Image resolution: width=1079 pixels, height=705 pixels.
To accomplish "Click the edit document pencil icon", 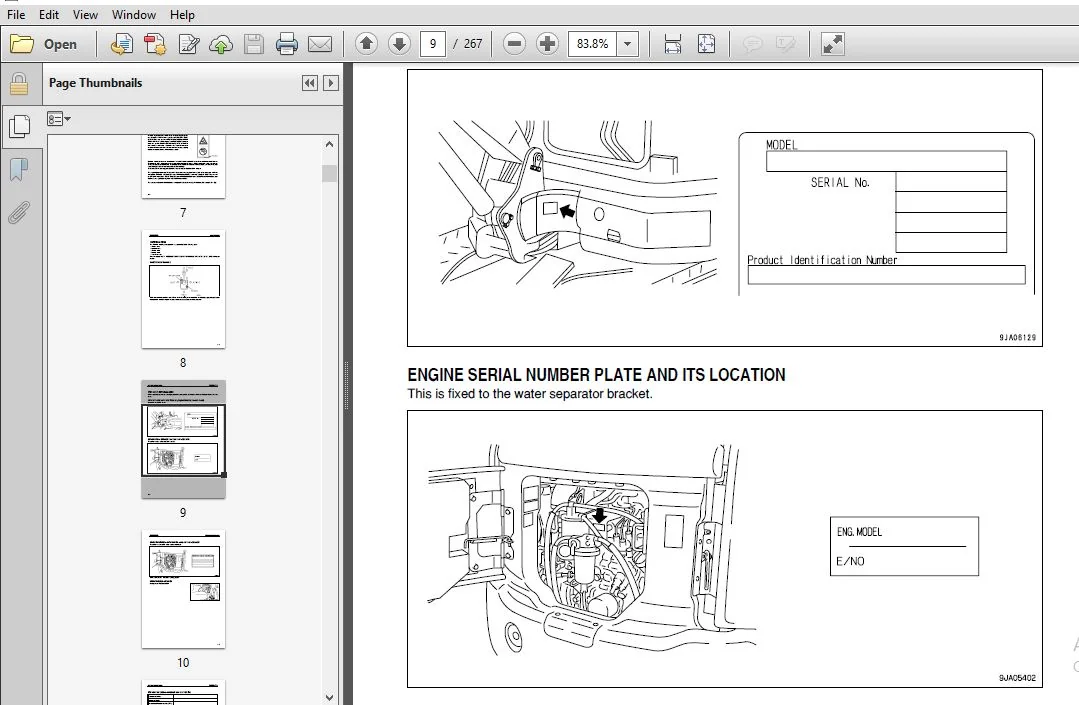I will coord(189,44).
